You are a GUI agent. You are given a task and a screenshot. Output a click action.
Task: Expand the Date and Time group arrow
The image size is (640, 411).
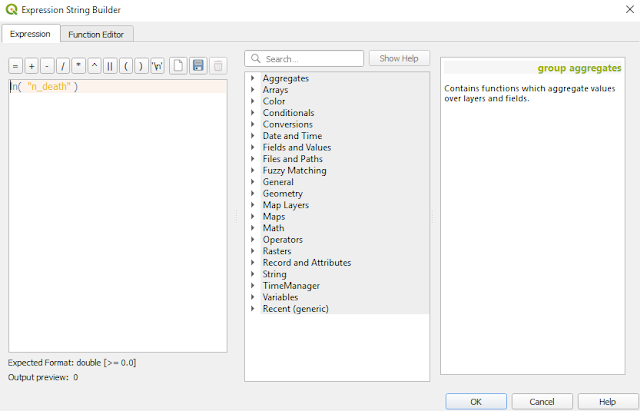253,136
